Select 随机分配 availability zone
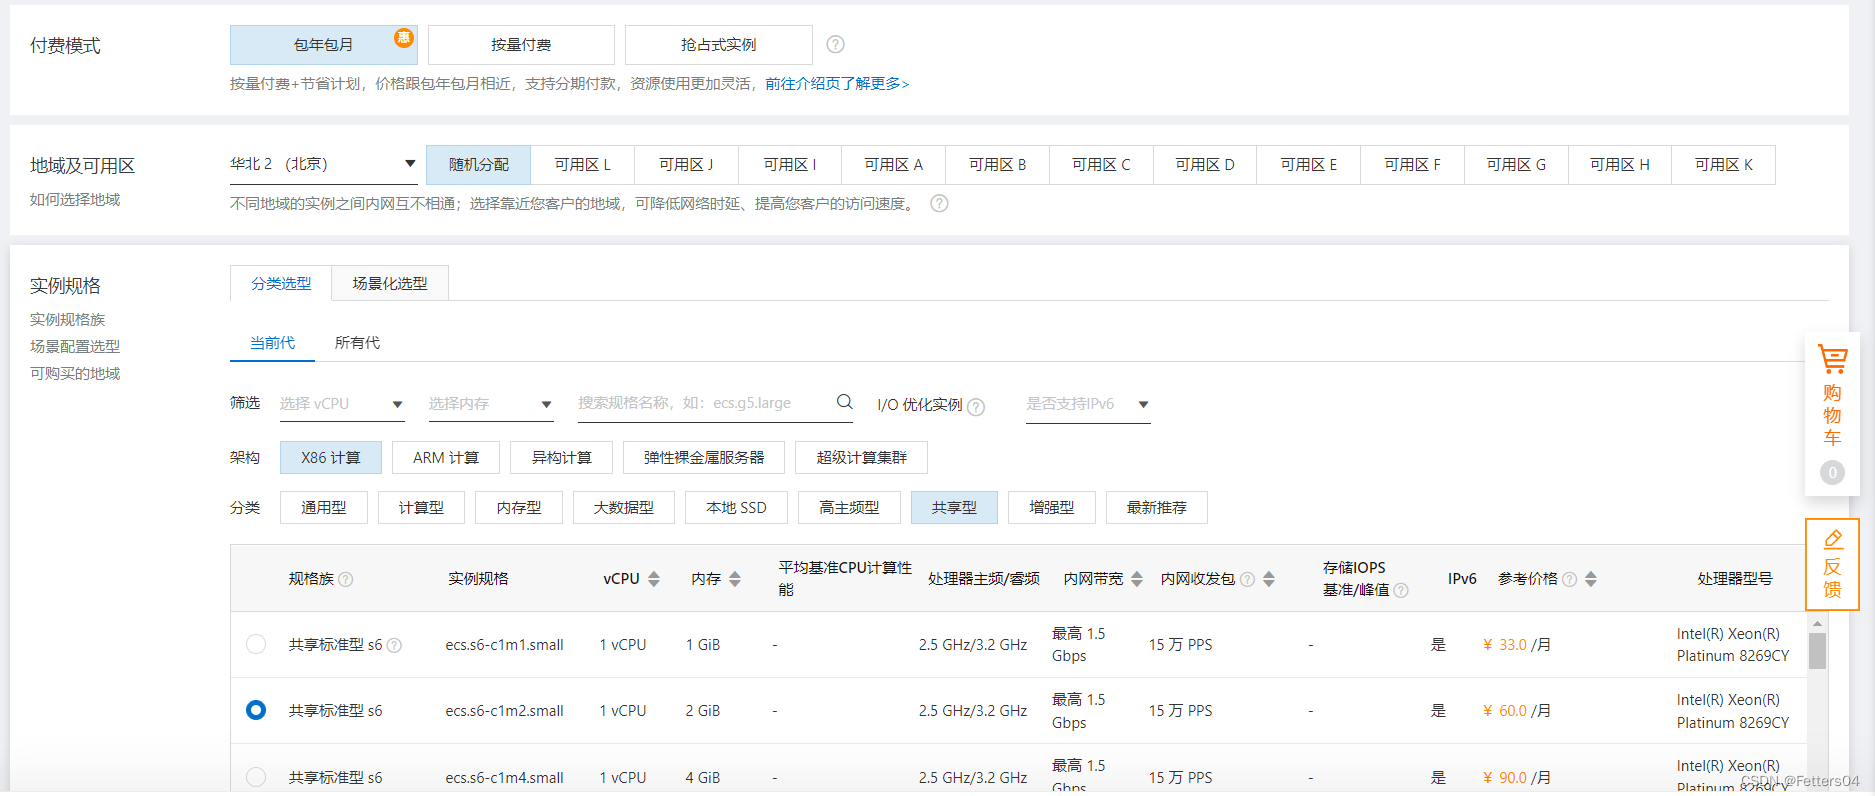 (478, 165)
